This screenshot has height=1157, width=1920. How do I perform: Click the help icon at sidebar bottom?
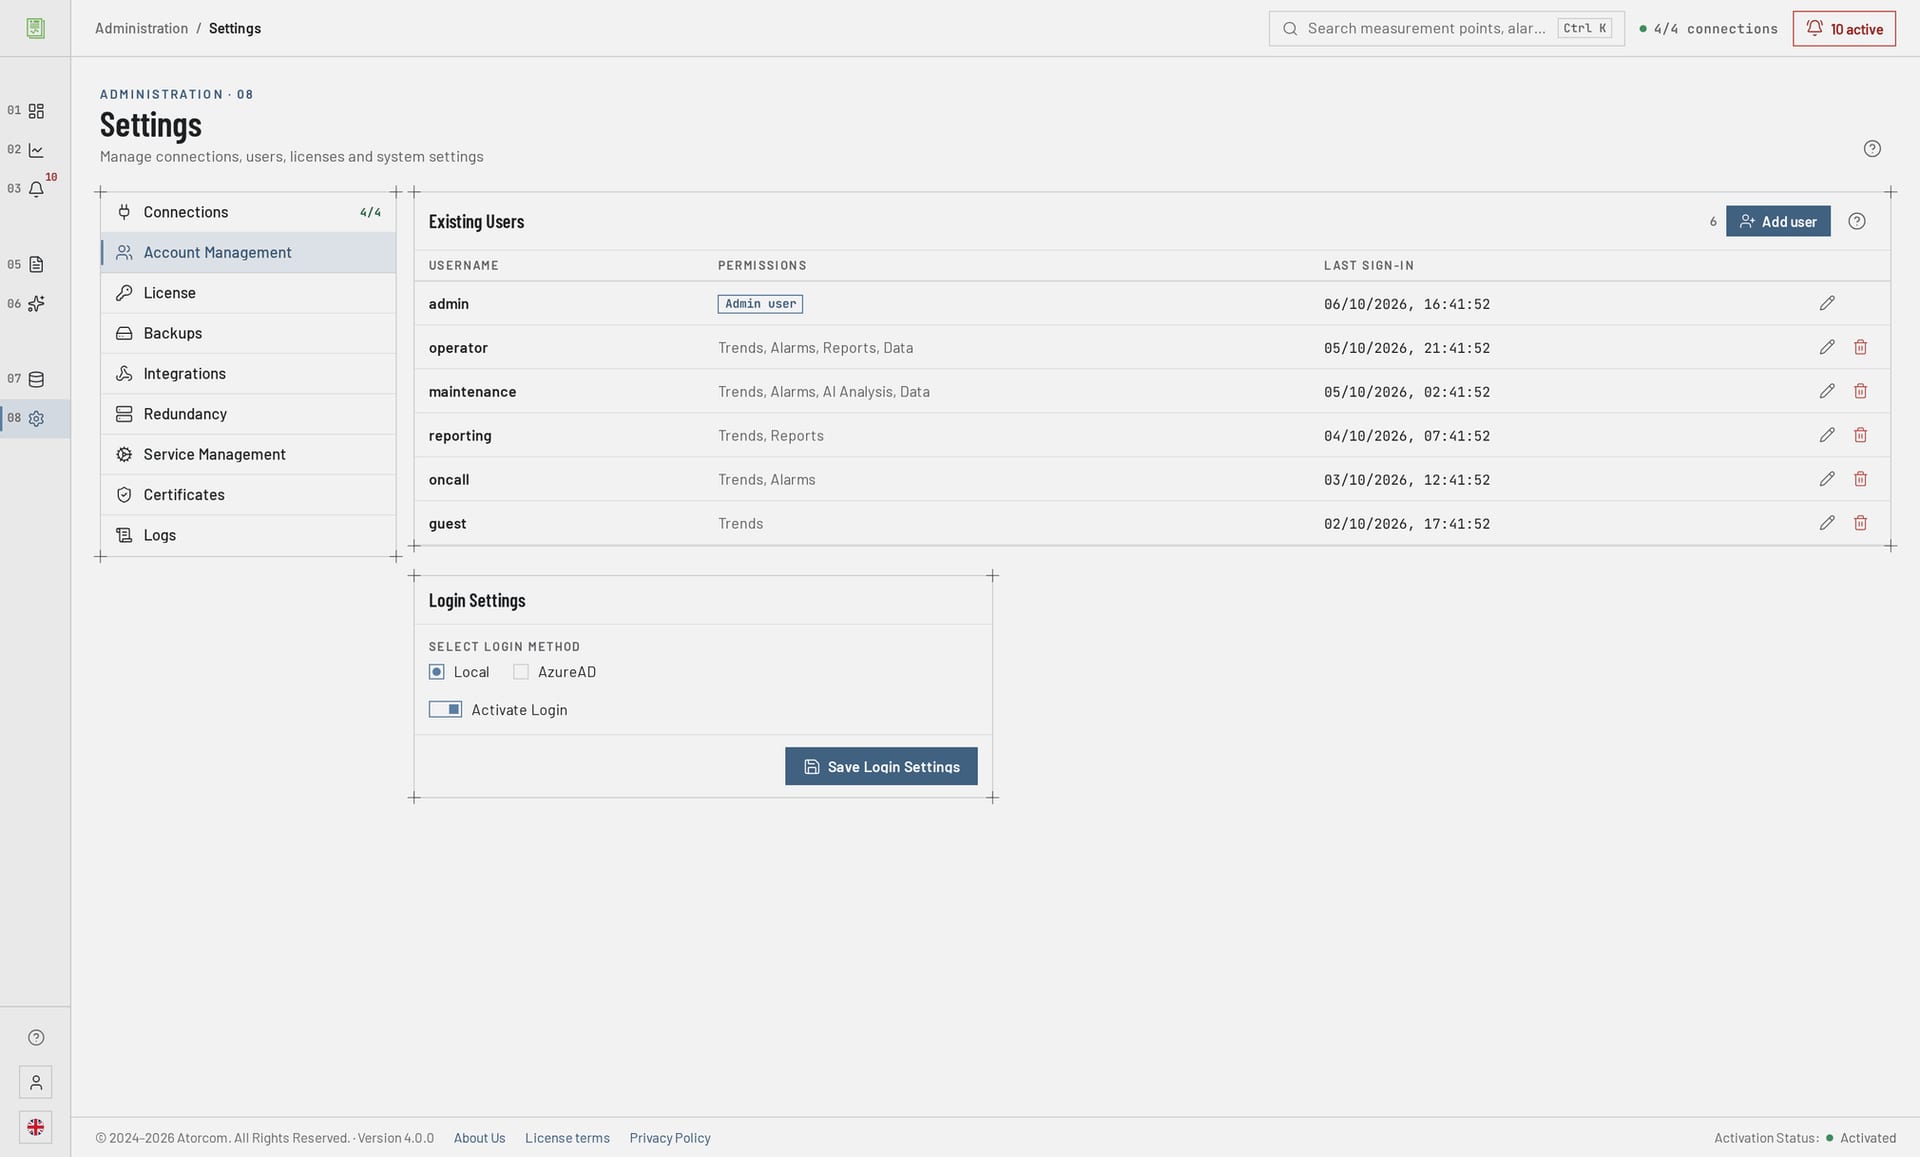click(36, 1038)
